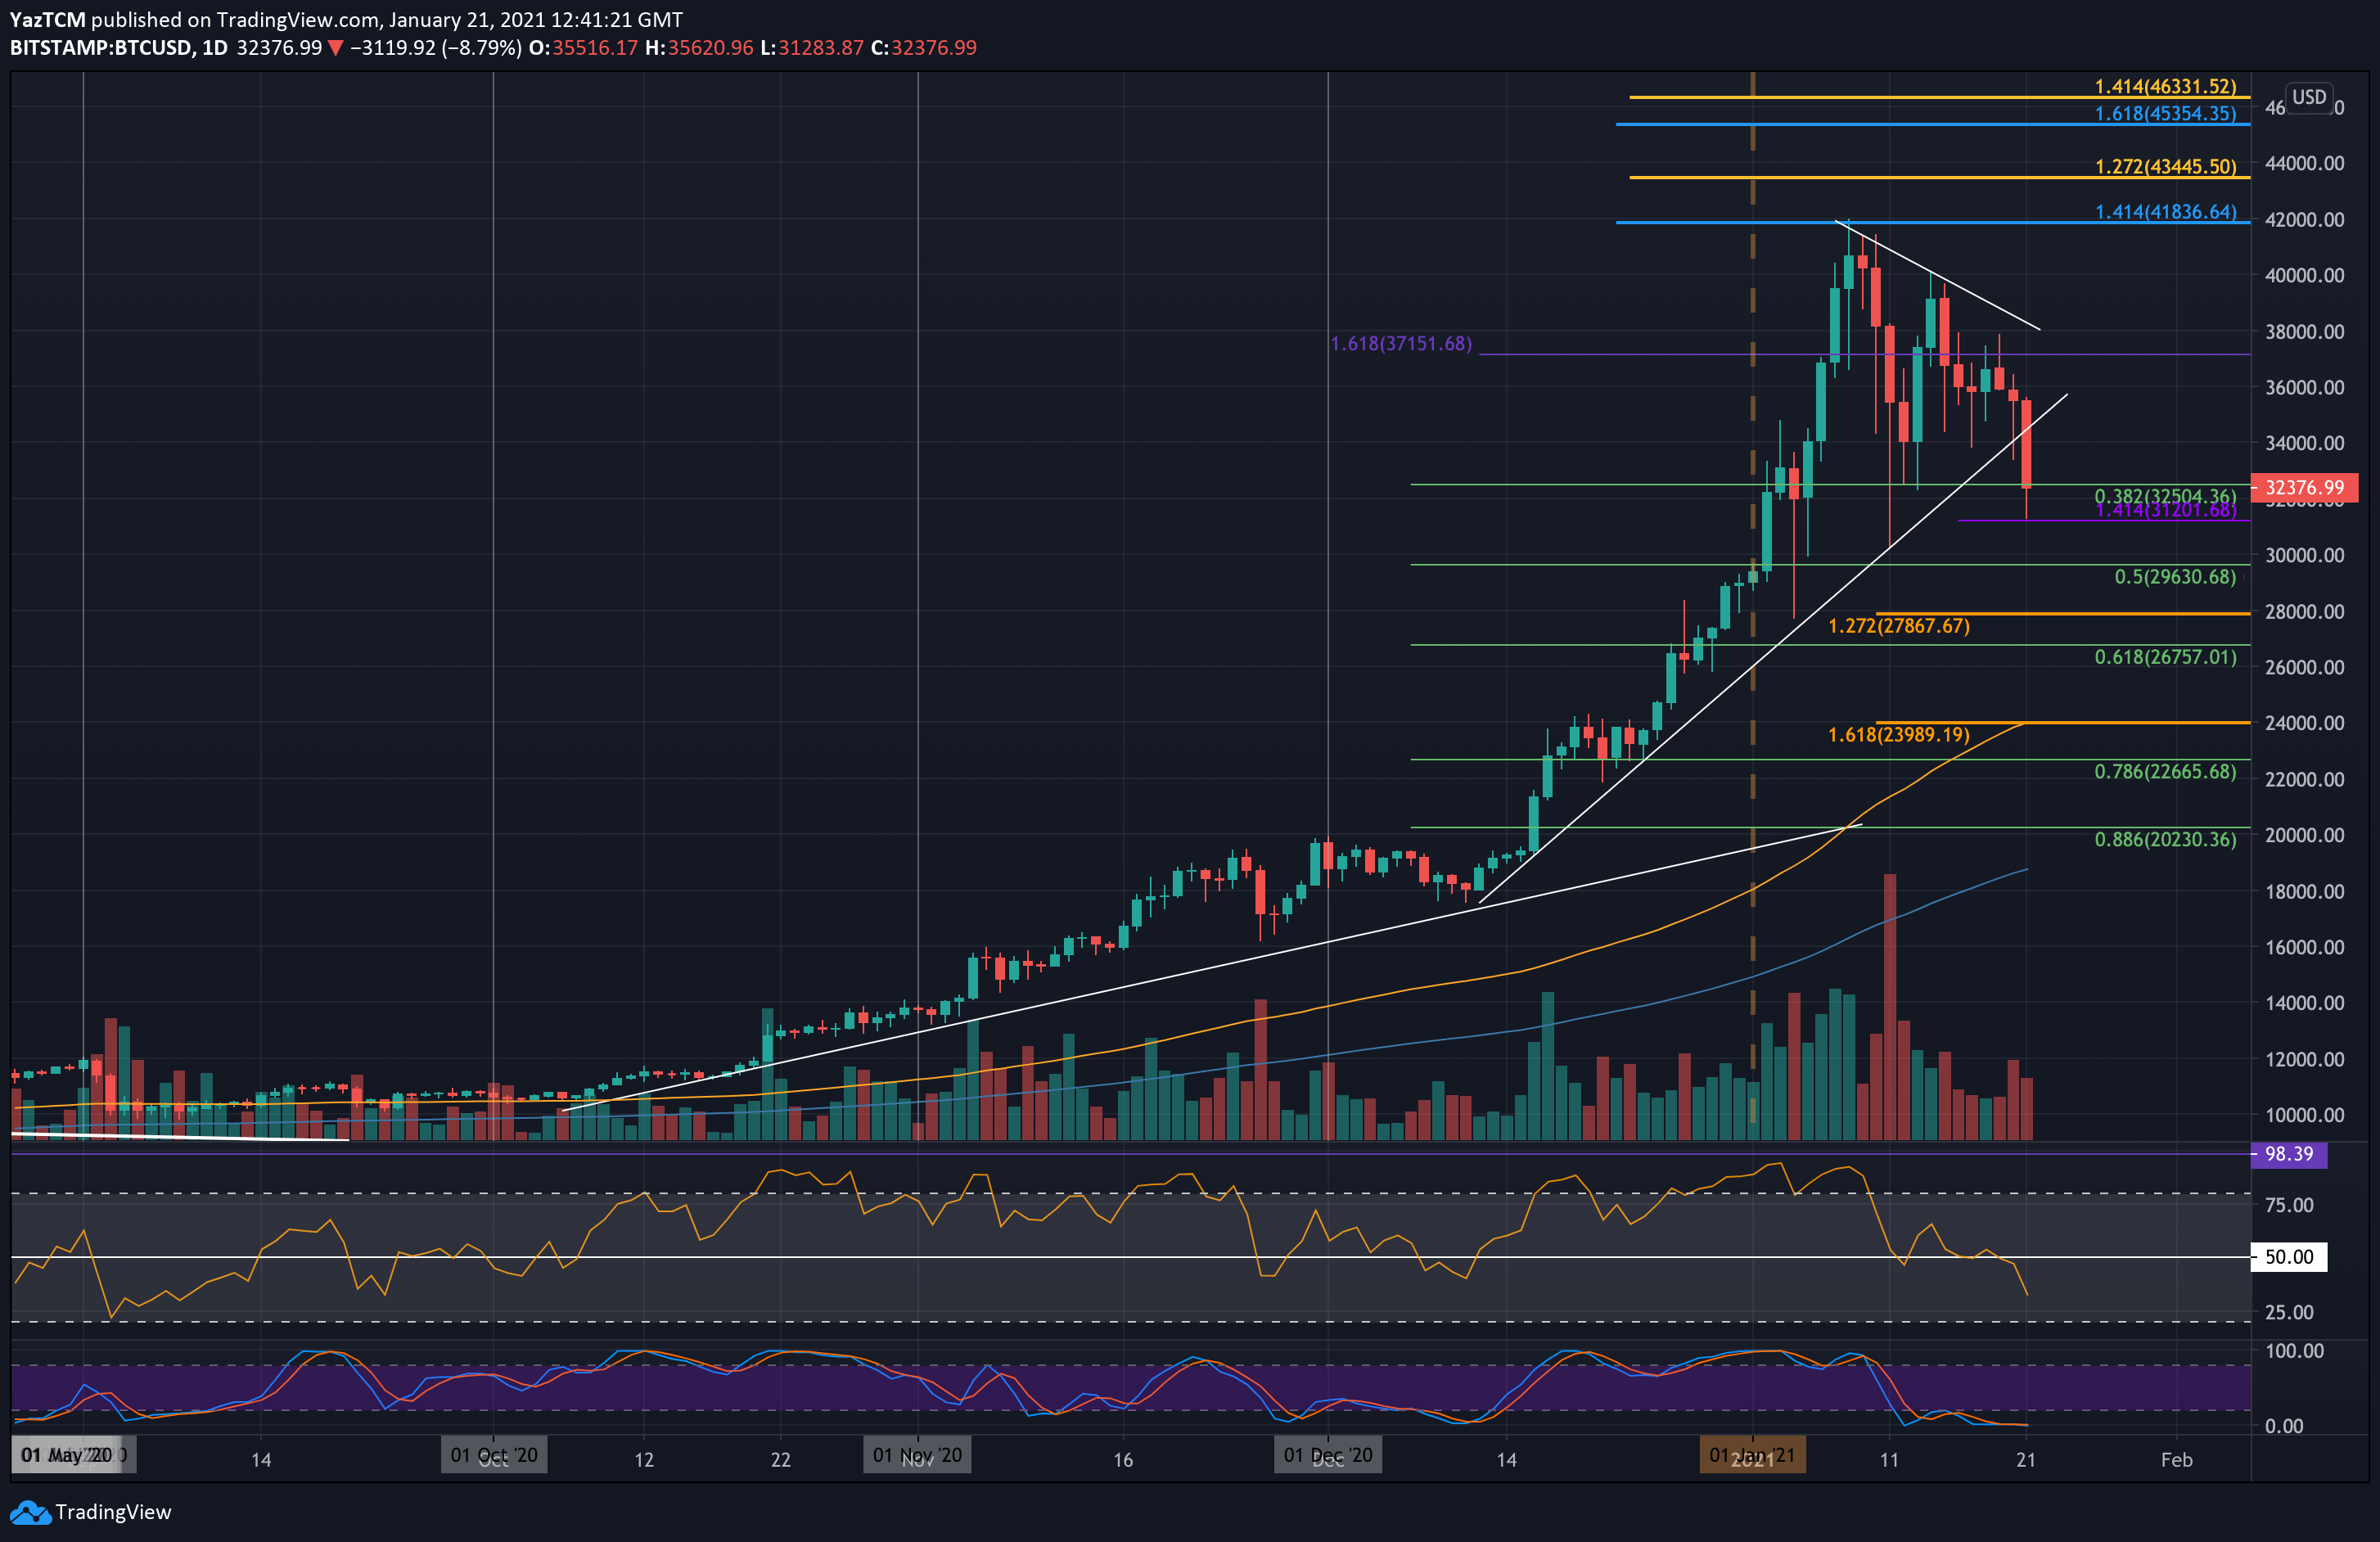This screenshot has height=1542, width=2380.
Task: Click the 24000.00 price axis label
Action: (x=2304, y=723)
